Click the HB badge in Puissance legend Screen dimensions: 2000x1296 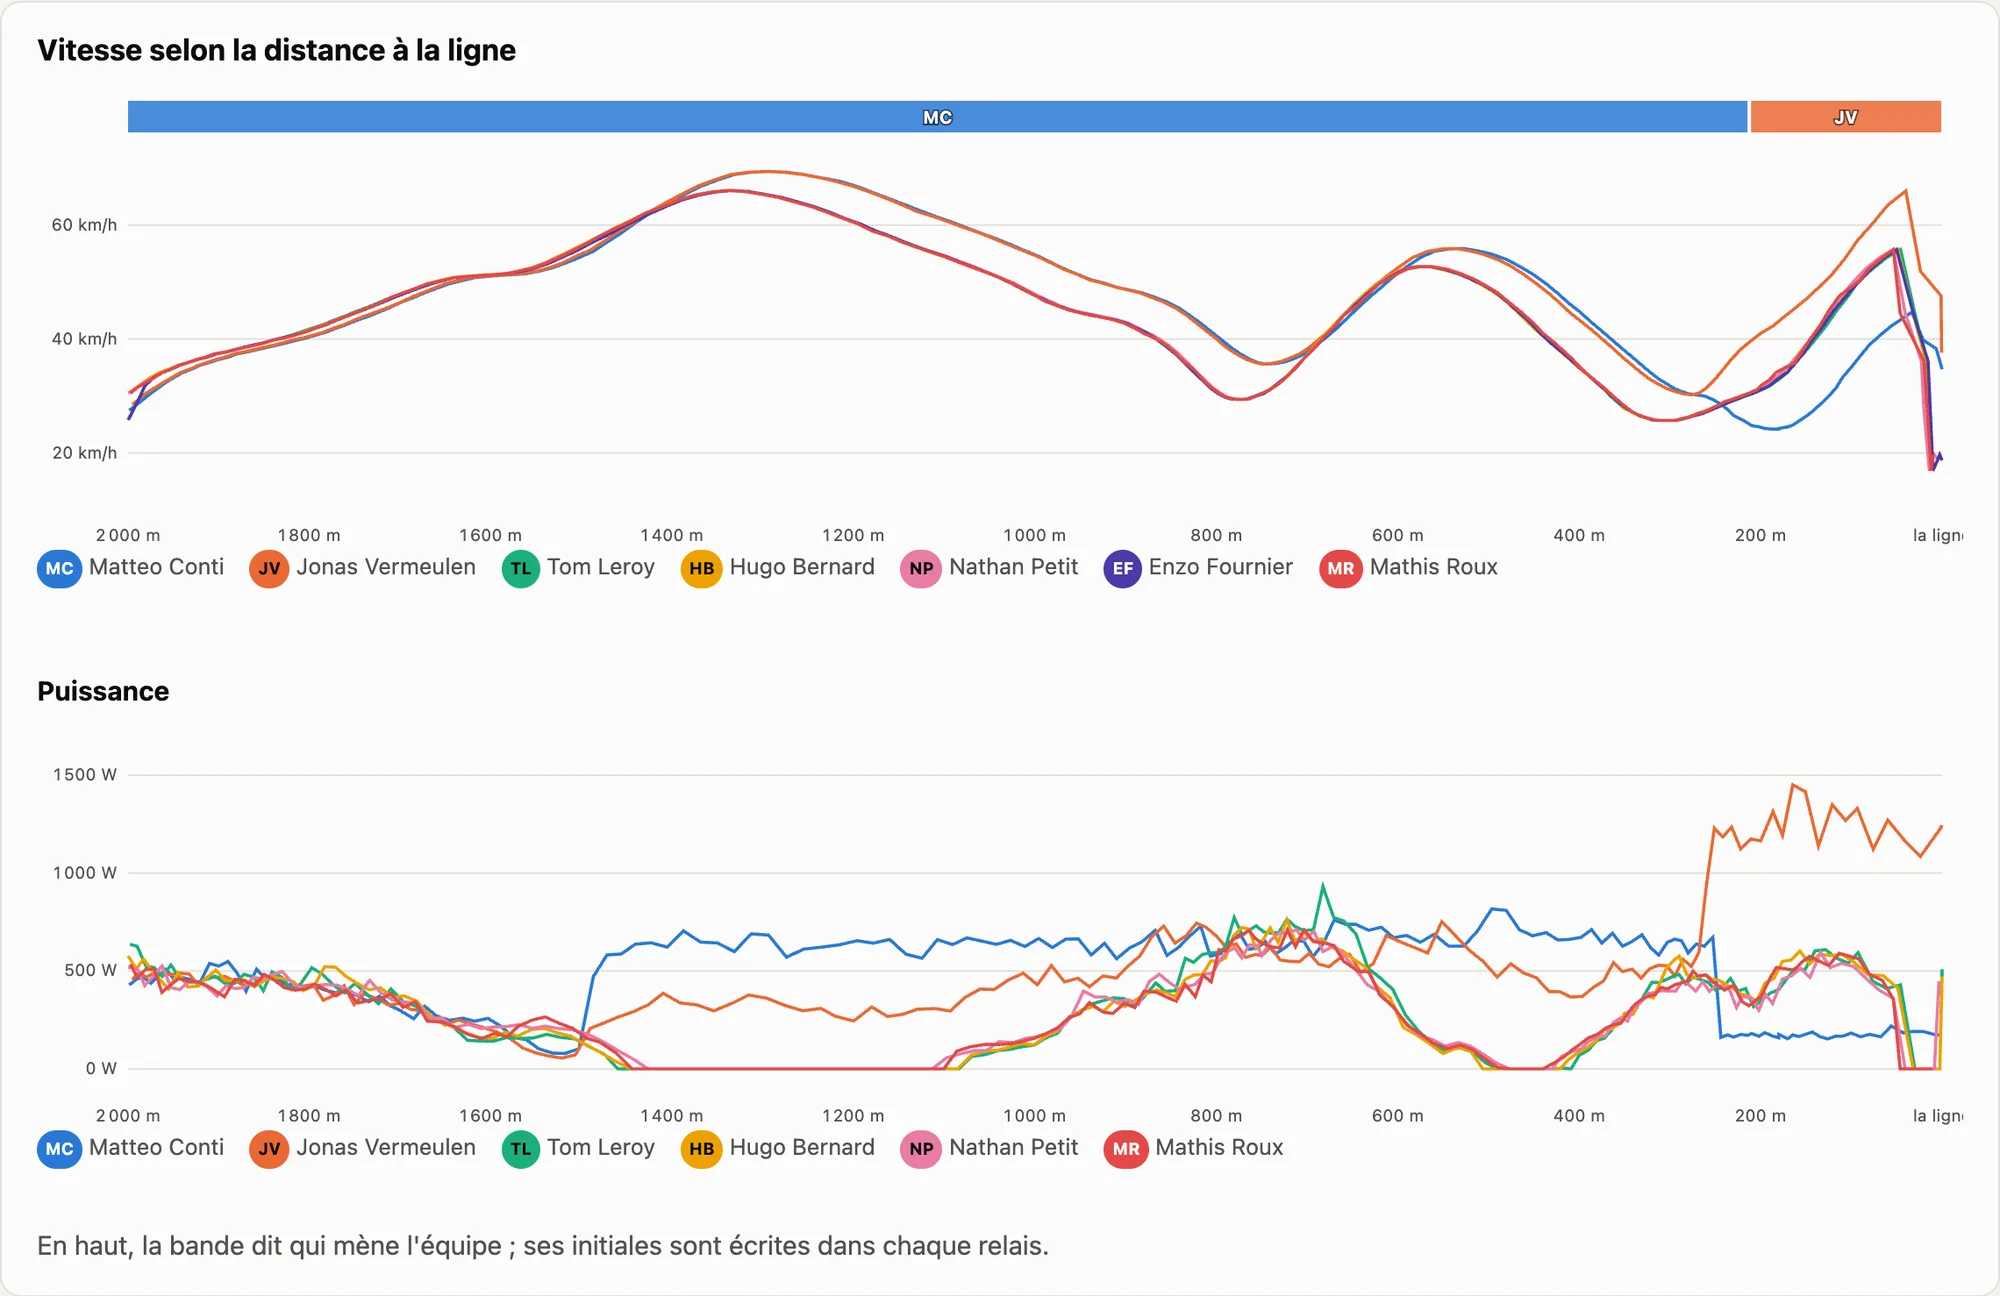[701, 1148]
